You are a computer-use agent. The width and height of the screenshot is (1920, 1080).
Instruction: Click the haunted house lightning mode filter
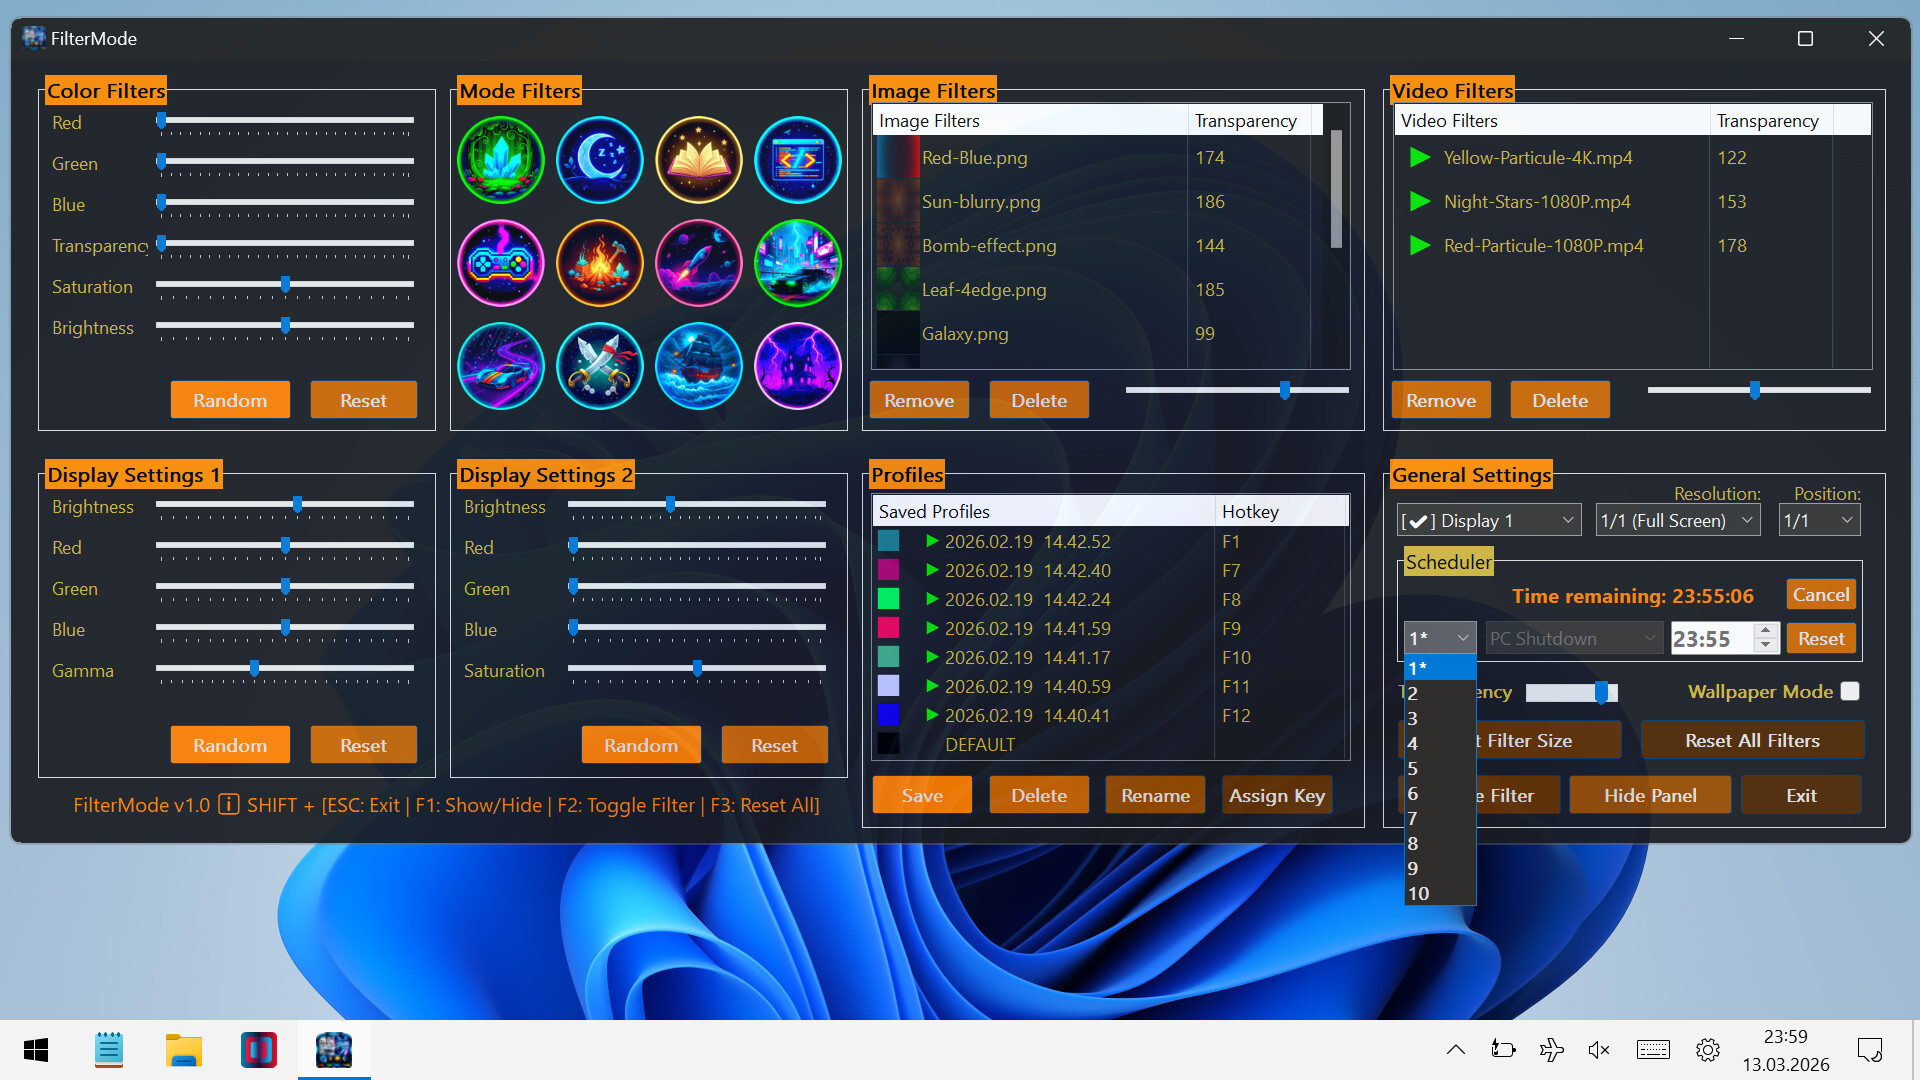pyautogui.click(x=797, y=366)
